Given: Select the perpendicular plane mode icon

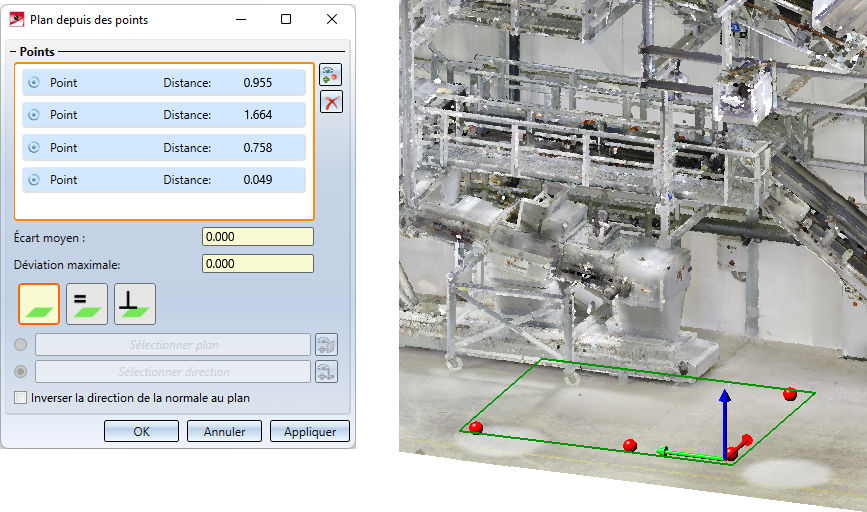Looking at the screenshot, I should [x=135, y=304].
